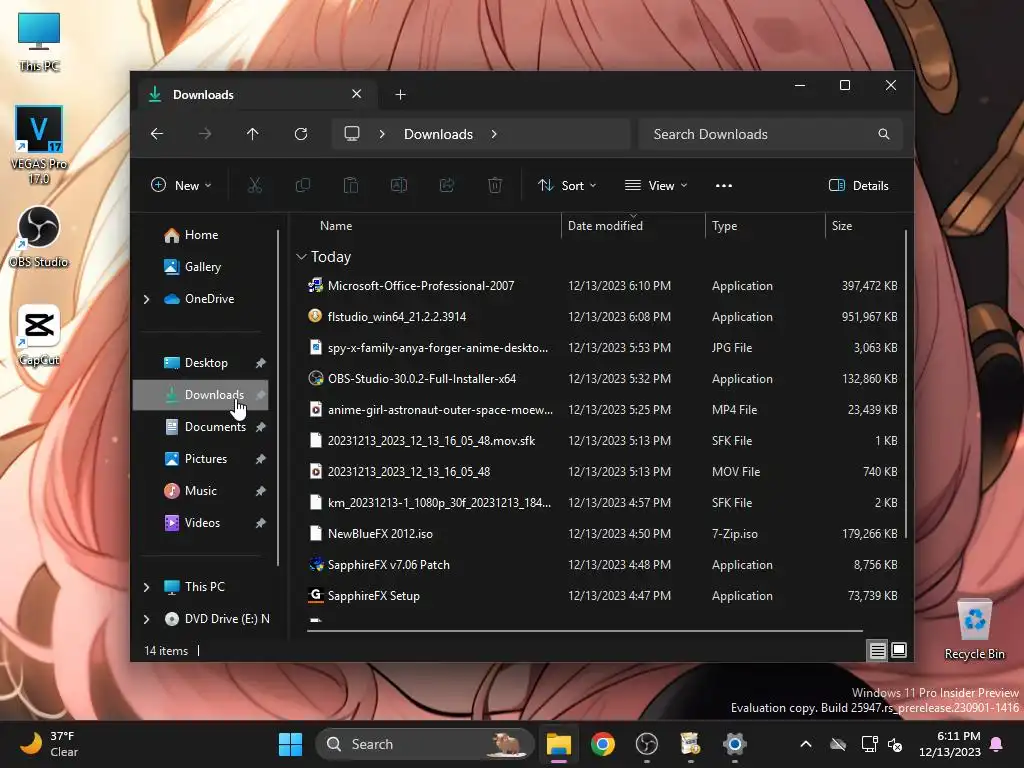
Task: Open Windows Start menu
Action: 291,744
